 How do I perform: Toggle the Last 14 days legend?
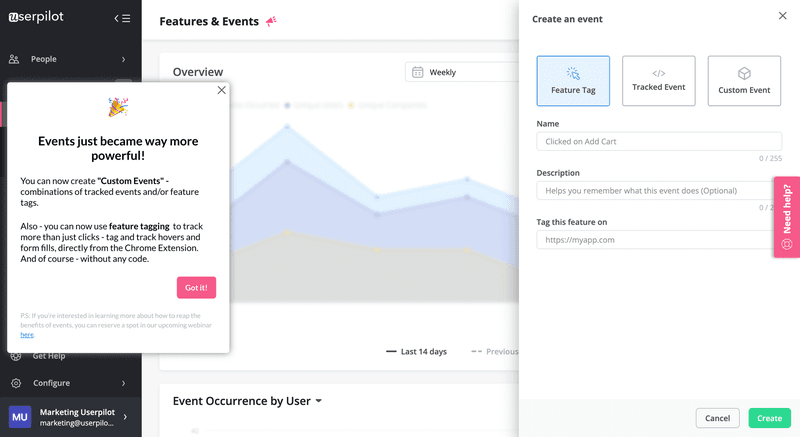pyautogui.click(x=416, y=351)
